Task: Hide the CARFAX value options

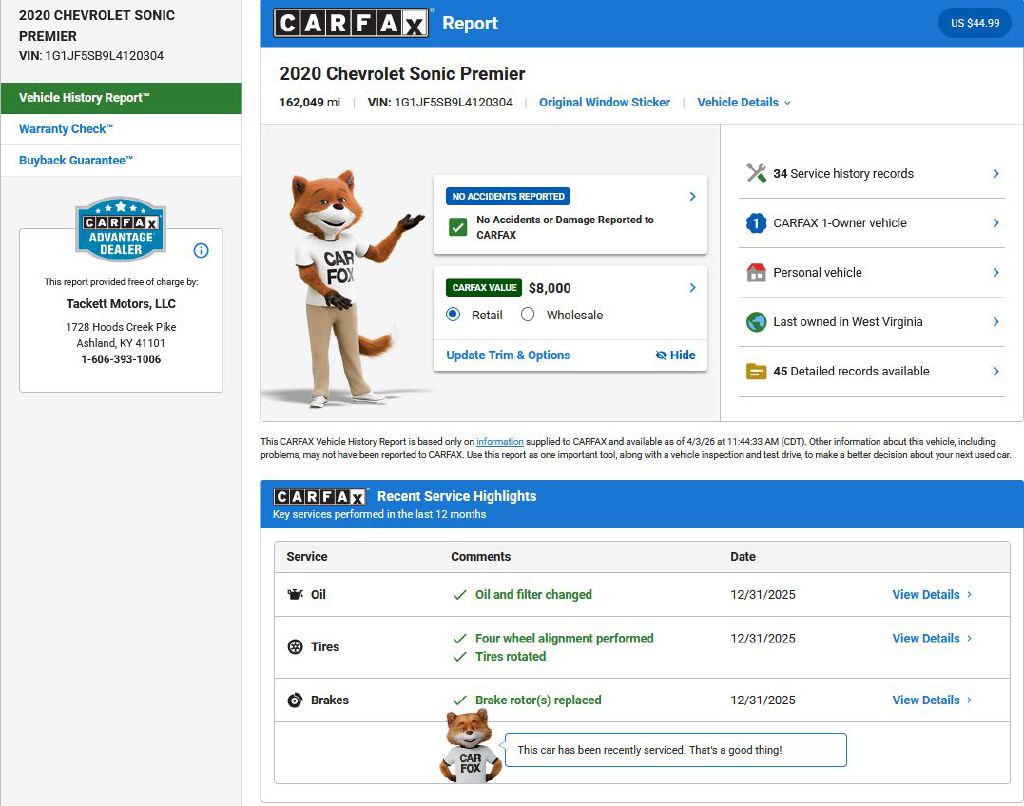Action: 675,355
